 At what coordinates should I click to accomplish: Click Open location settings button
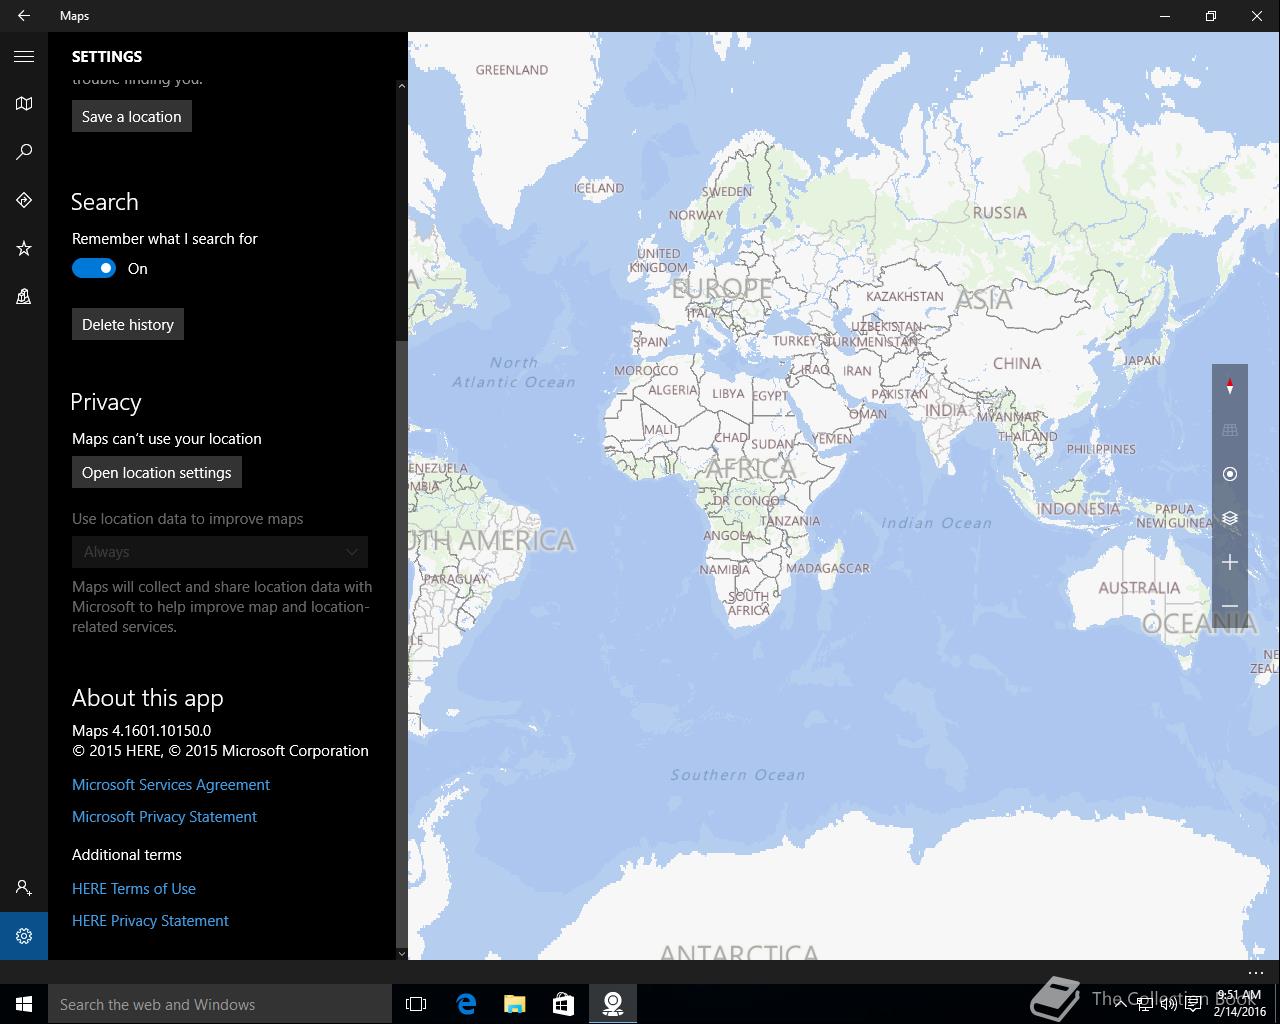coord(157,472)
